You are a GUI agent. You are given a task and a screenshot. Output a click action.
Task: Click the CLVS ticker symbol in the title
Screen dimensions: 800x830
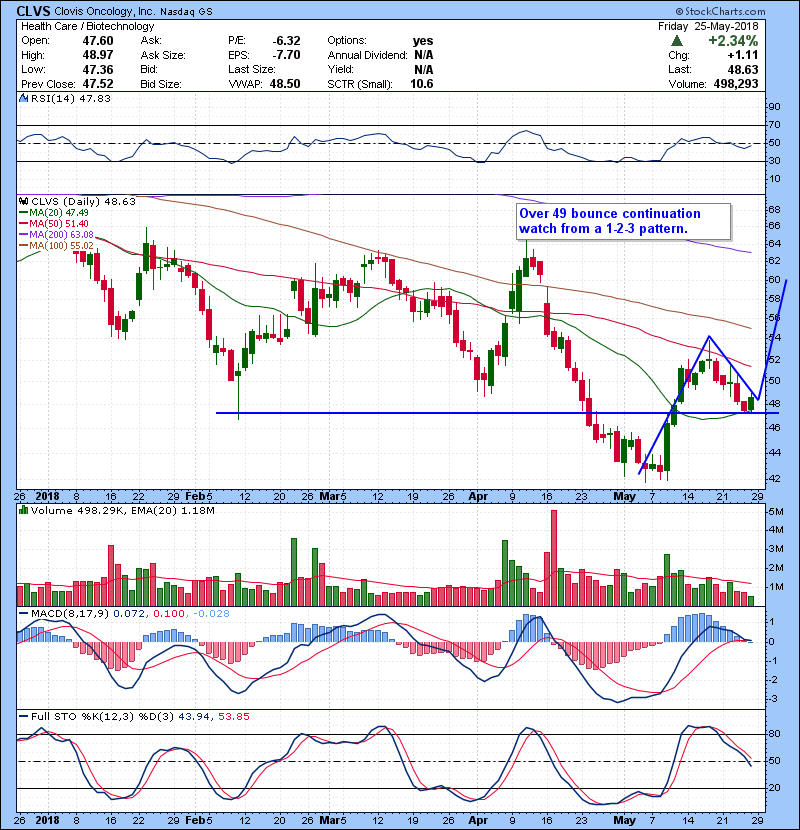(x=33, y=11)
